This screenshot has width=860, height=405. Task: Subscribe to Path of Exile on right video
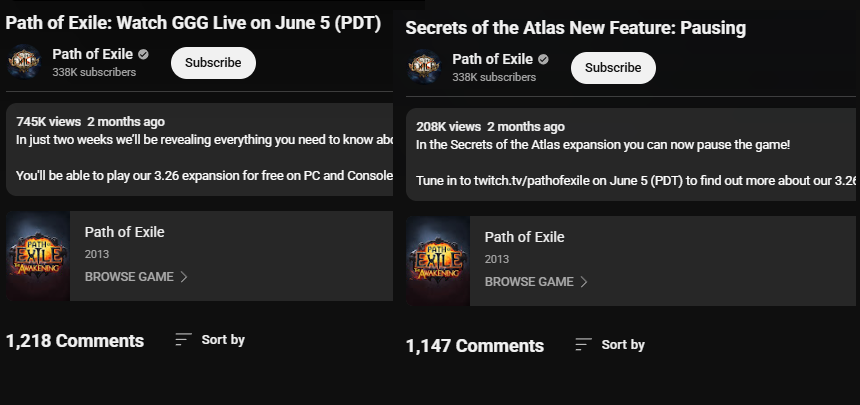coord(613,68)
